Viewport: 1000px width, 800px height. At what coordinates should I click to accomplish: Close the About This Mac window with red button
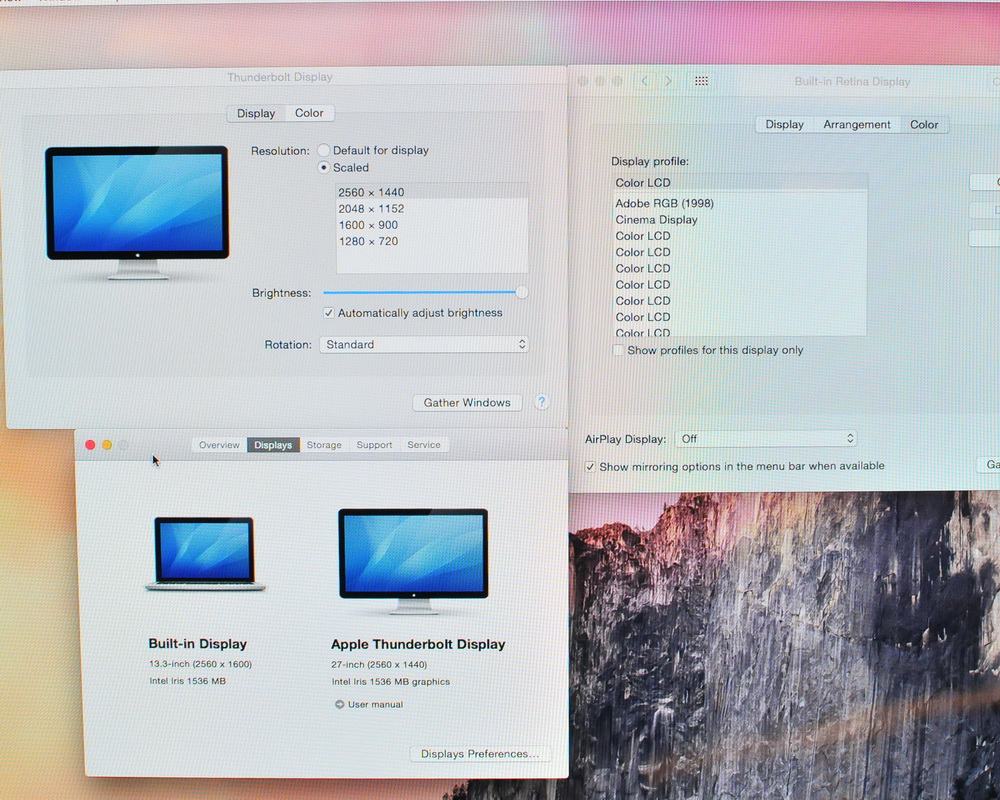click(90, 445)
